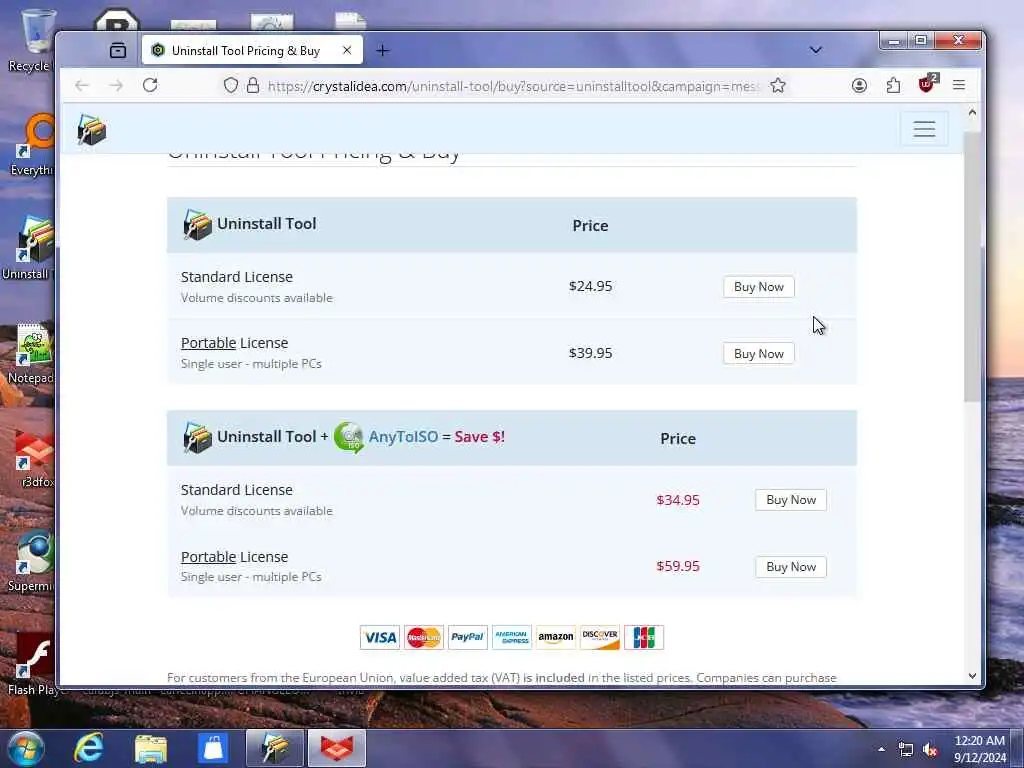Screen dimensions: 1024x768
Task: Close the Uninstall Tool Pricing tab
Action: [347, 50]
